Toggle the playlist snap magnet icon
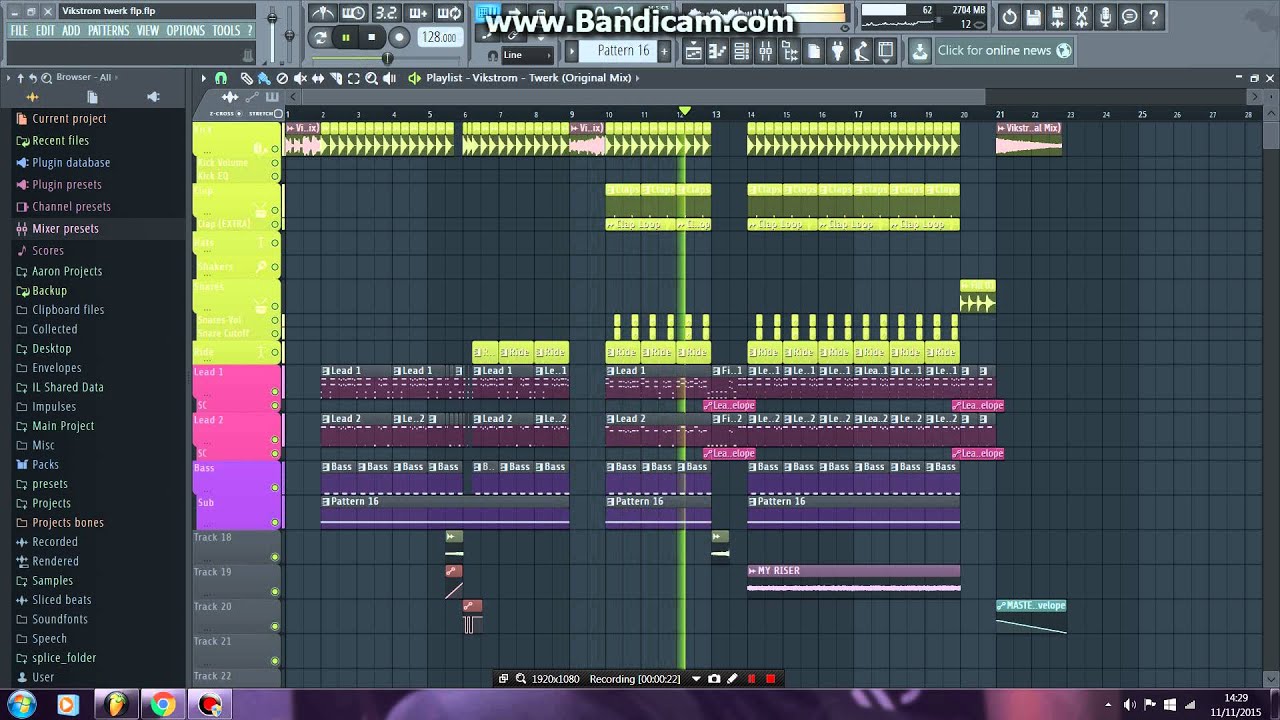Image resolution: width=1280 pixels, height=720 pixels. [x=221, y=78]
